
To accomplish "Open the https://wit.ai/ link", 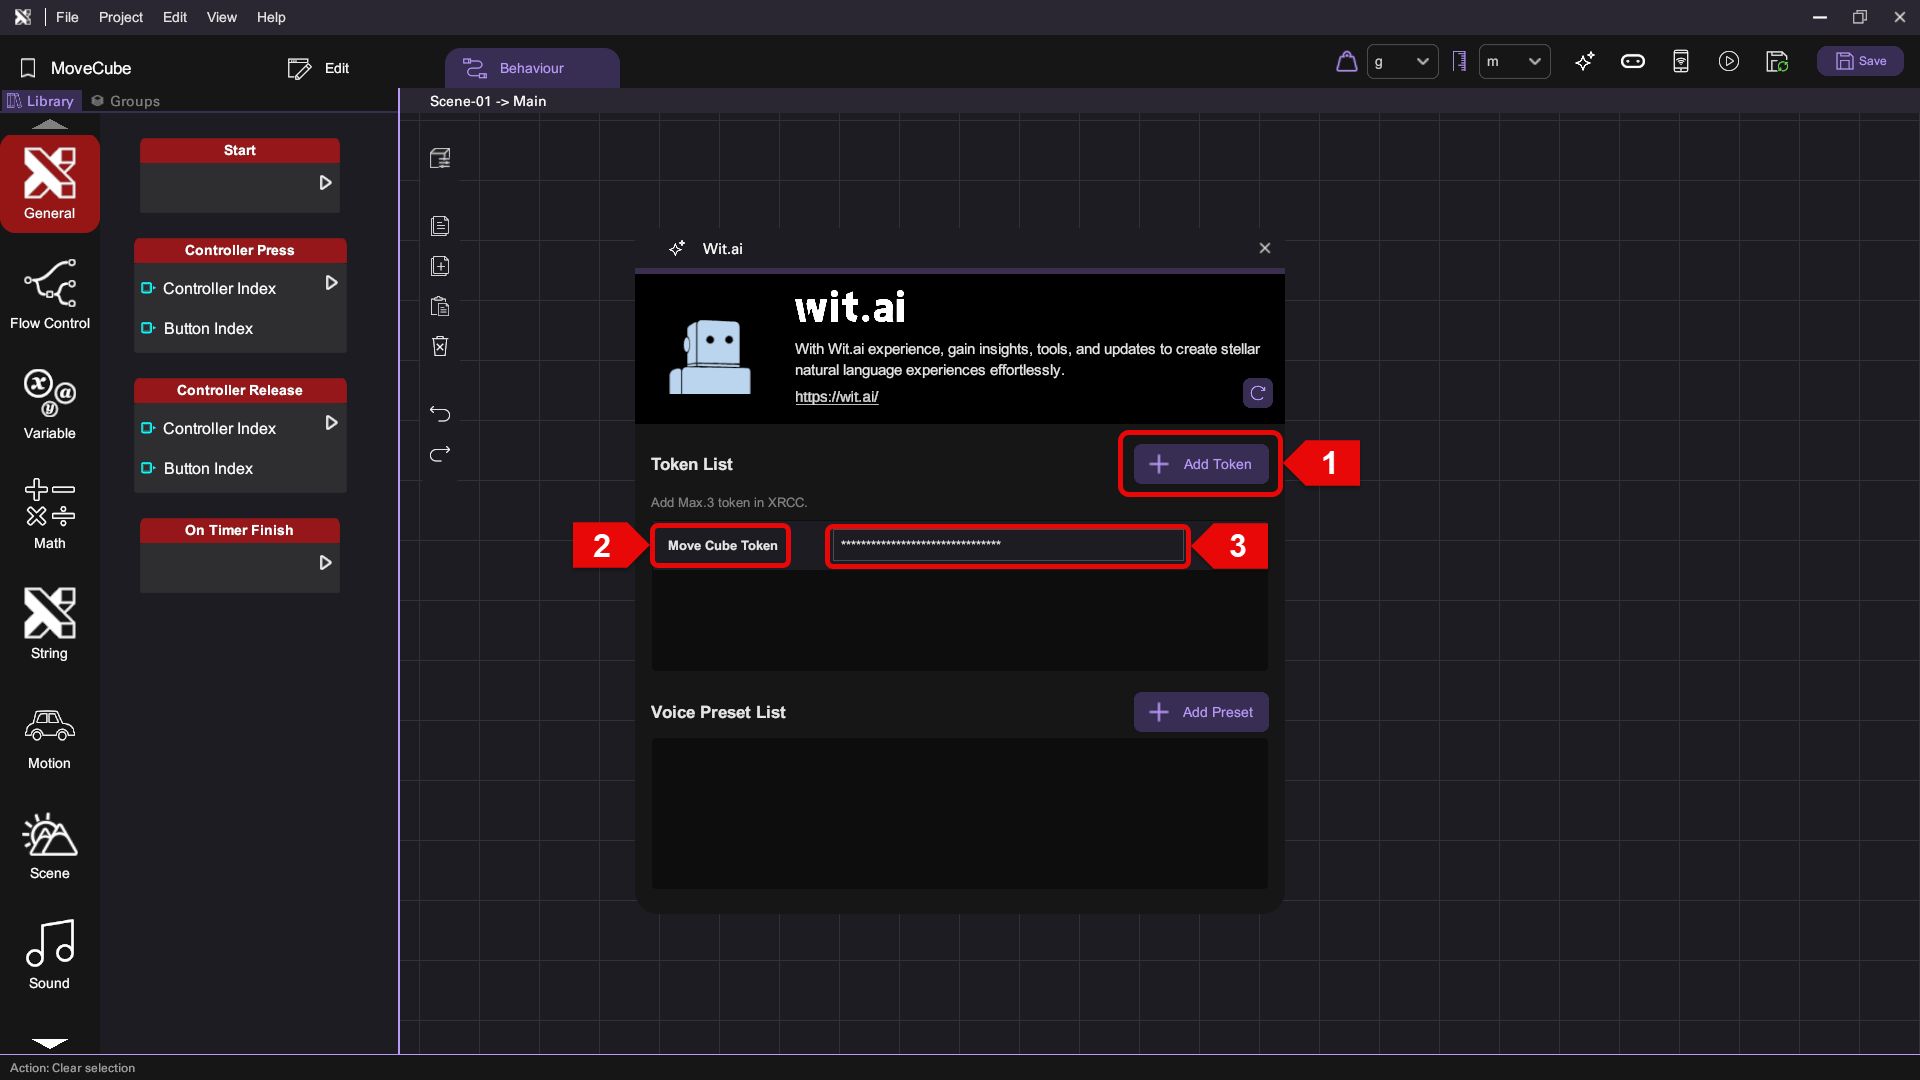I will 836,397.
